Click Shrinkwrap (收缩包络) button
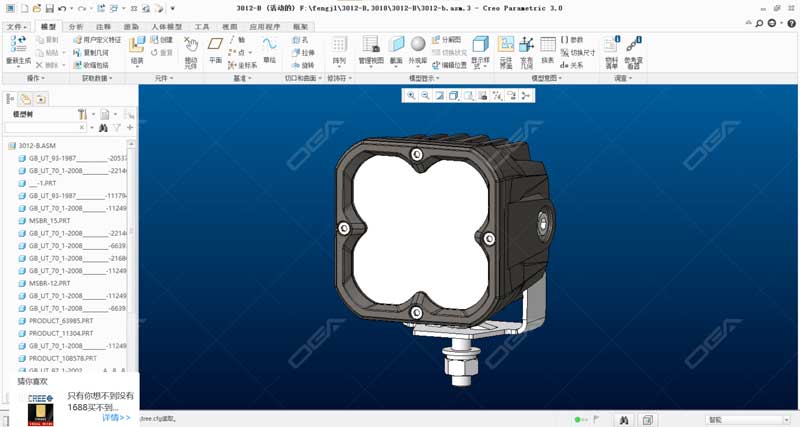The width and height of the screenshot is (800, 427). [x=91, y=65]
